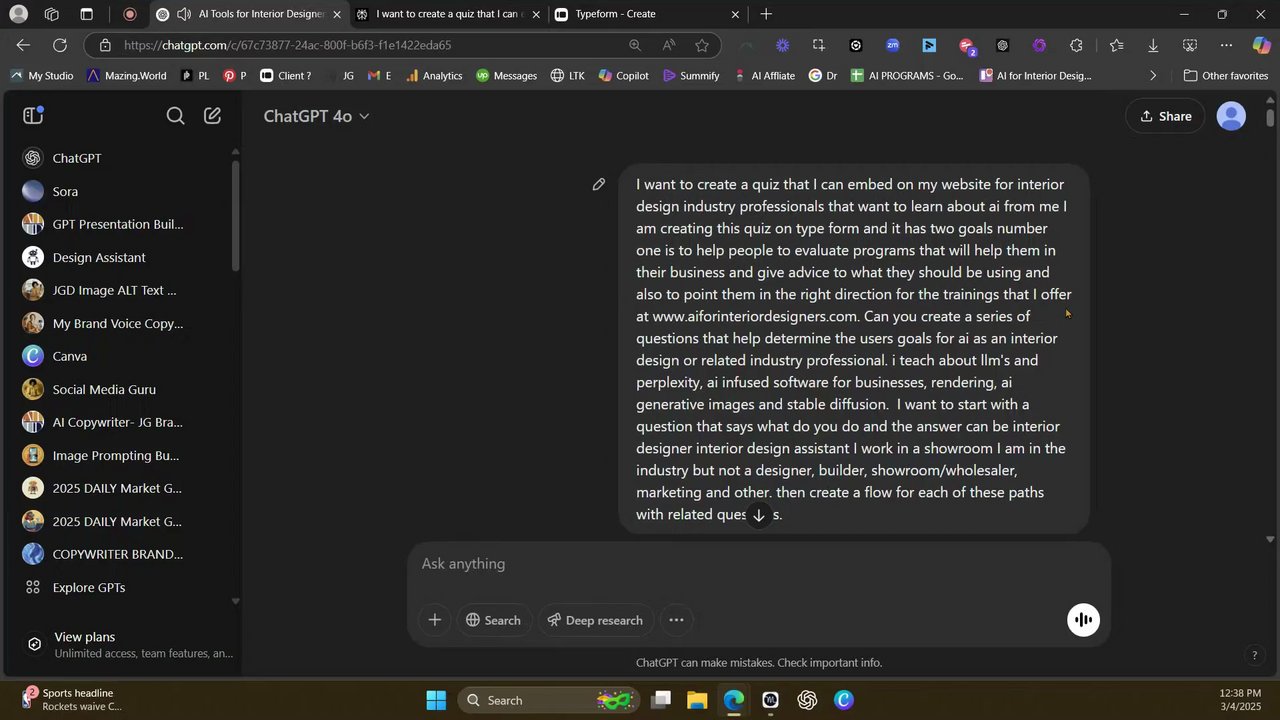Enable the Search web tool button
The height and width of the screenshot is (720, 1280).
pos(493,620)
